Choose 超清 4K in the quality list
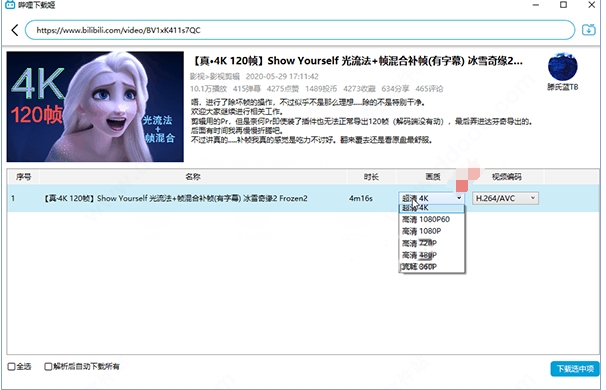This screenshot has height=390, width=606. click(431, 208)
